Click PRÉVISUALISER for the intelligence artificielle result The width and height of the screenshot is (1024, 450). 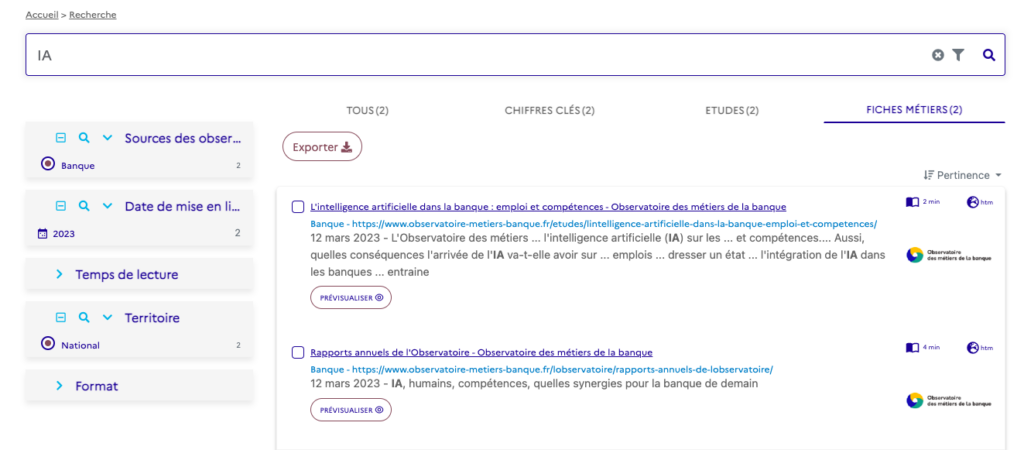click(x=351, y=298)
